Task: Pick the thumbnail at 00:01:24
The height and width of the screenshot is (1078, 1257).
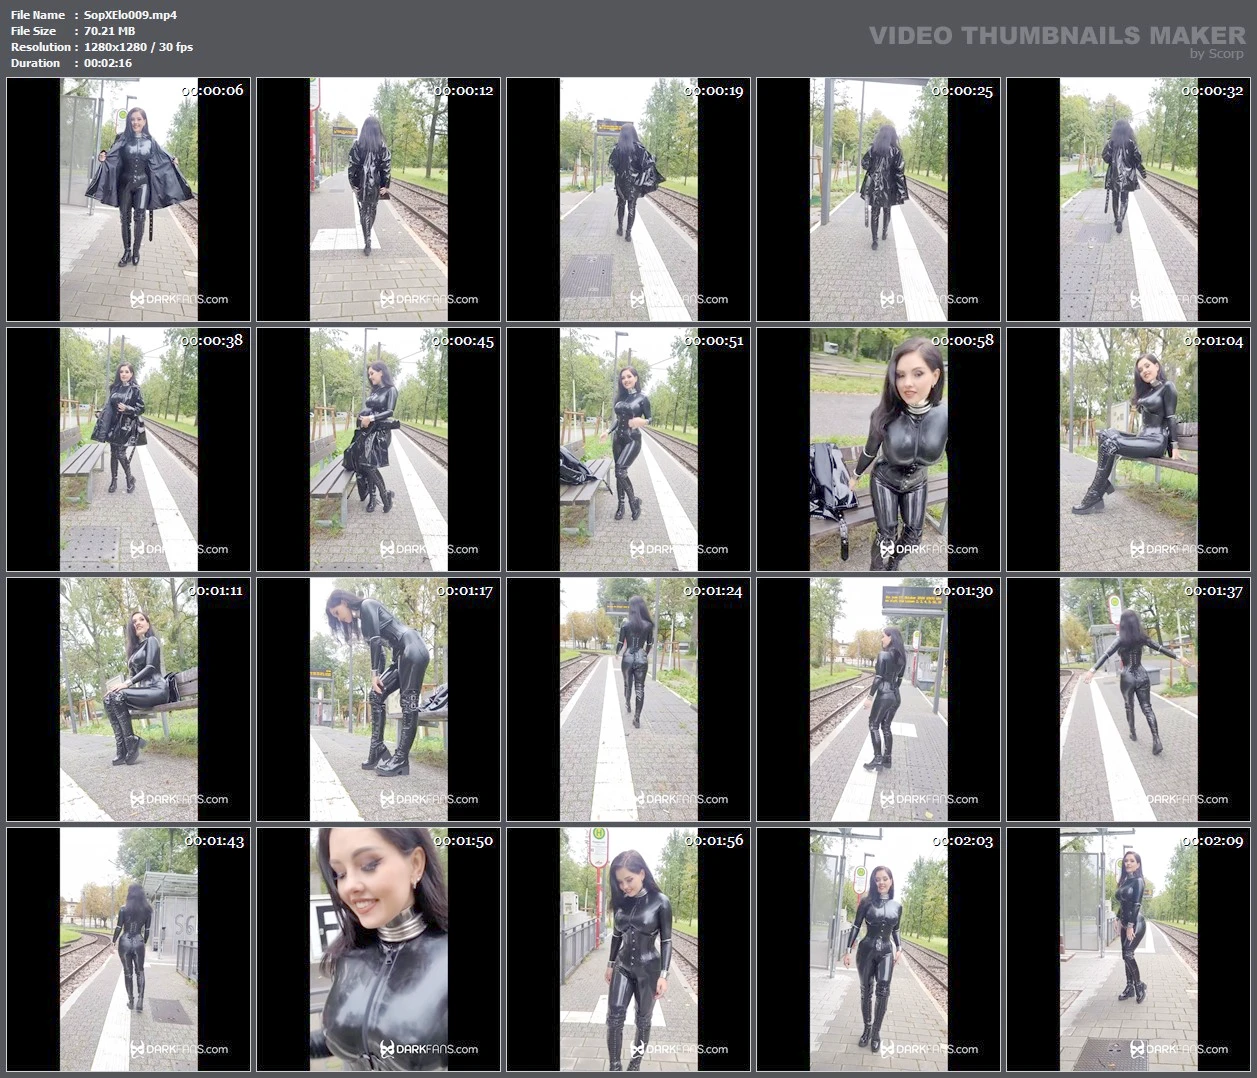Action: [x=628, y=699]
